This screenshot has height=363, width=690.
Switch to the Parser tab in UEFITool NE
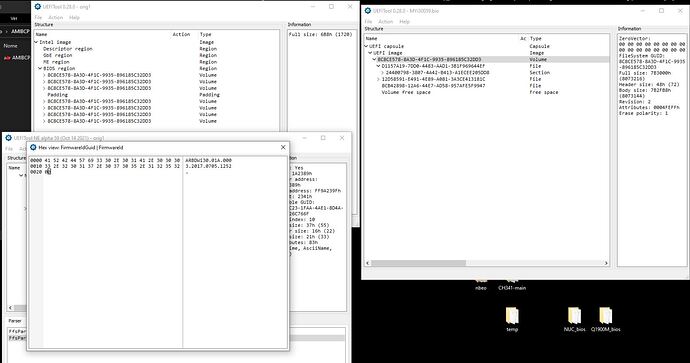(15, 321)
